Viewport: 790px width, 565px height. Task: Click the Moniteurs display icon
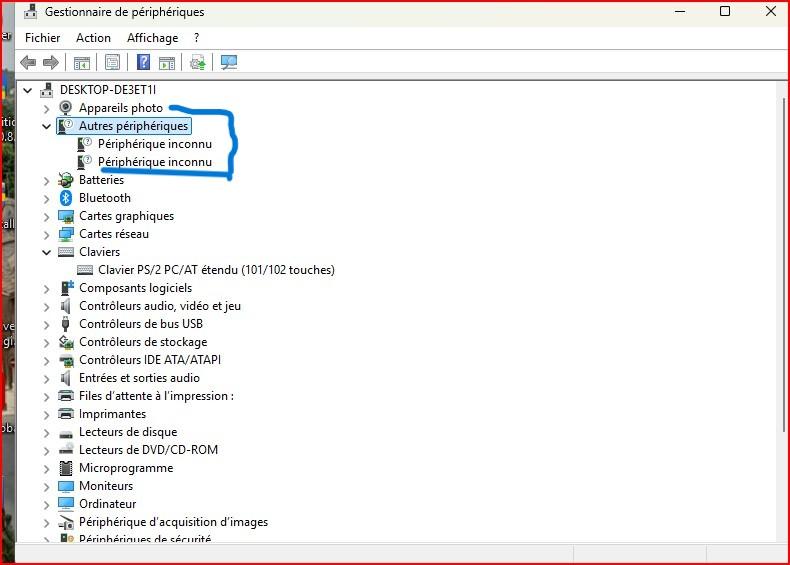(66, 486)
